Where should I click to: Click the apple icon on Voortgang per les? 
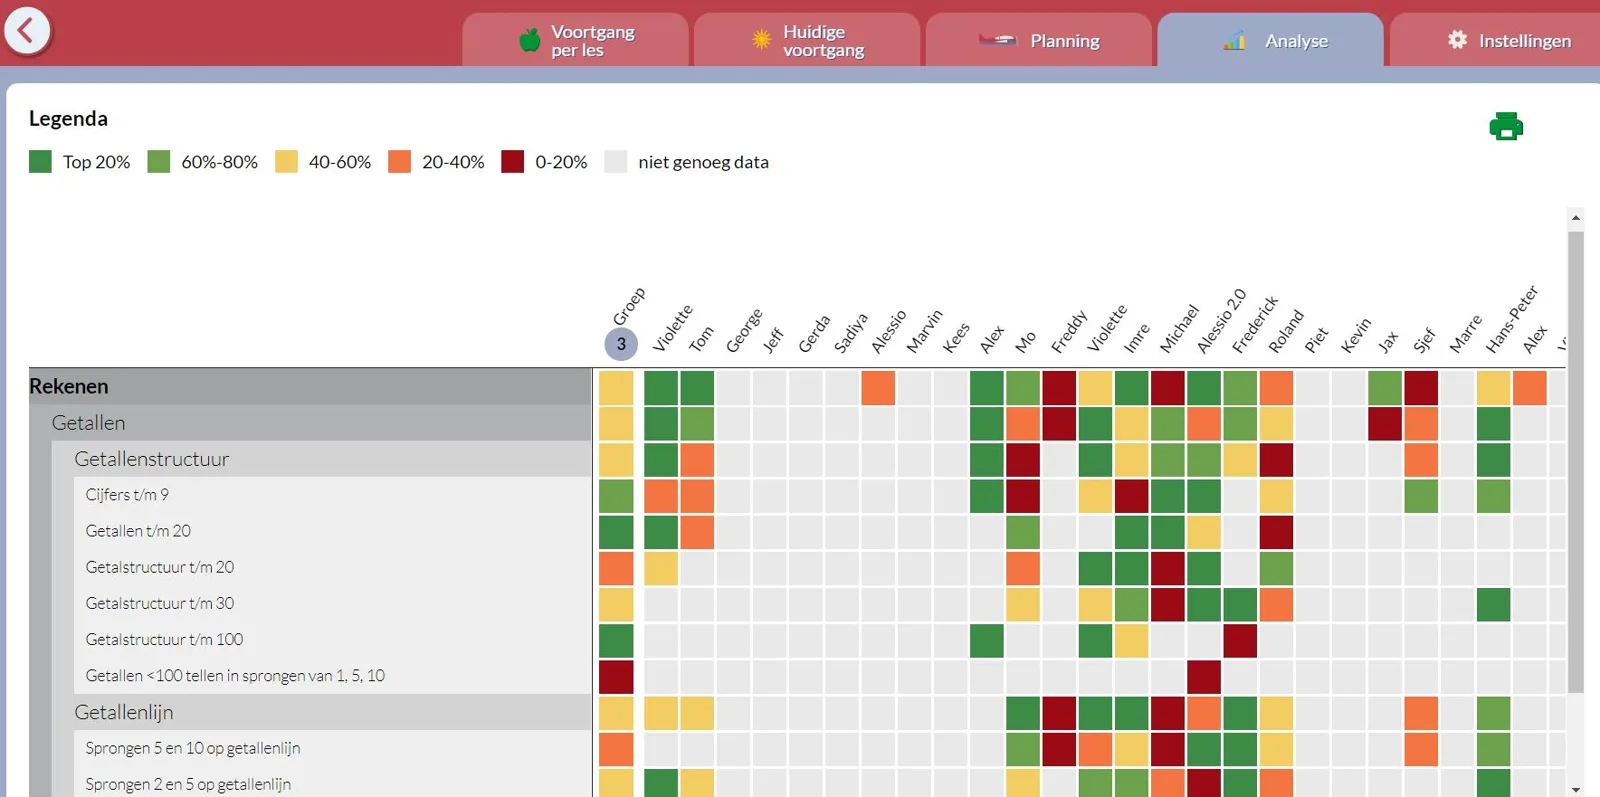click(529, 40)
